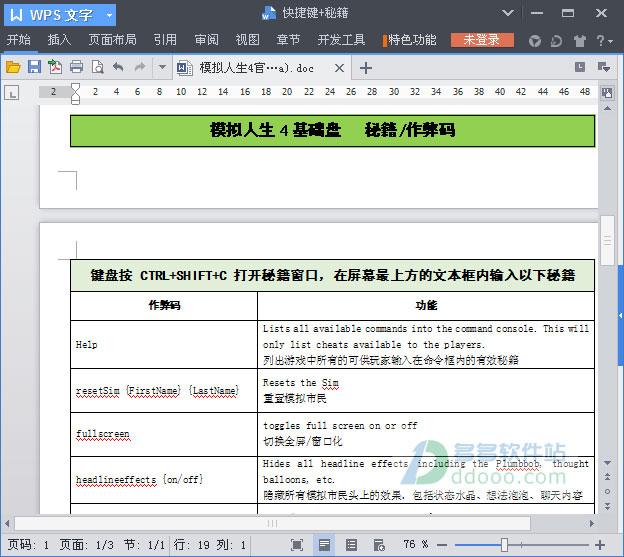Expand the quick access toolbar dropdown arrow
The height and width of the screenshot is (557, 624).
162,67
